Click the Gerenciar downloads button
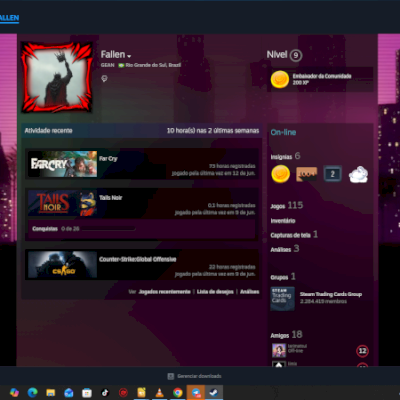The image size is (400, 400). [x=194, y=376]
